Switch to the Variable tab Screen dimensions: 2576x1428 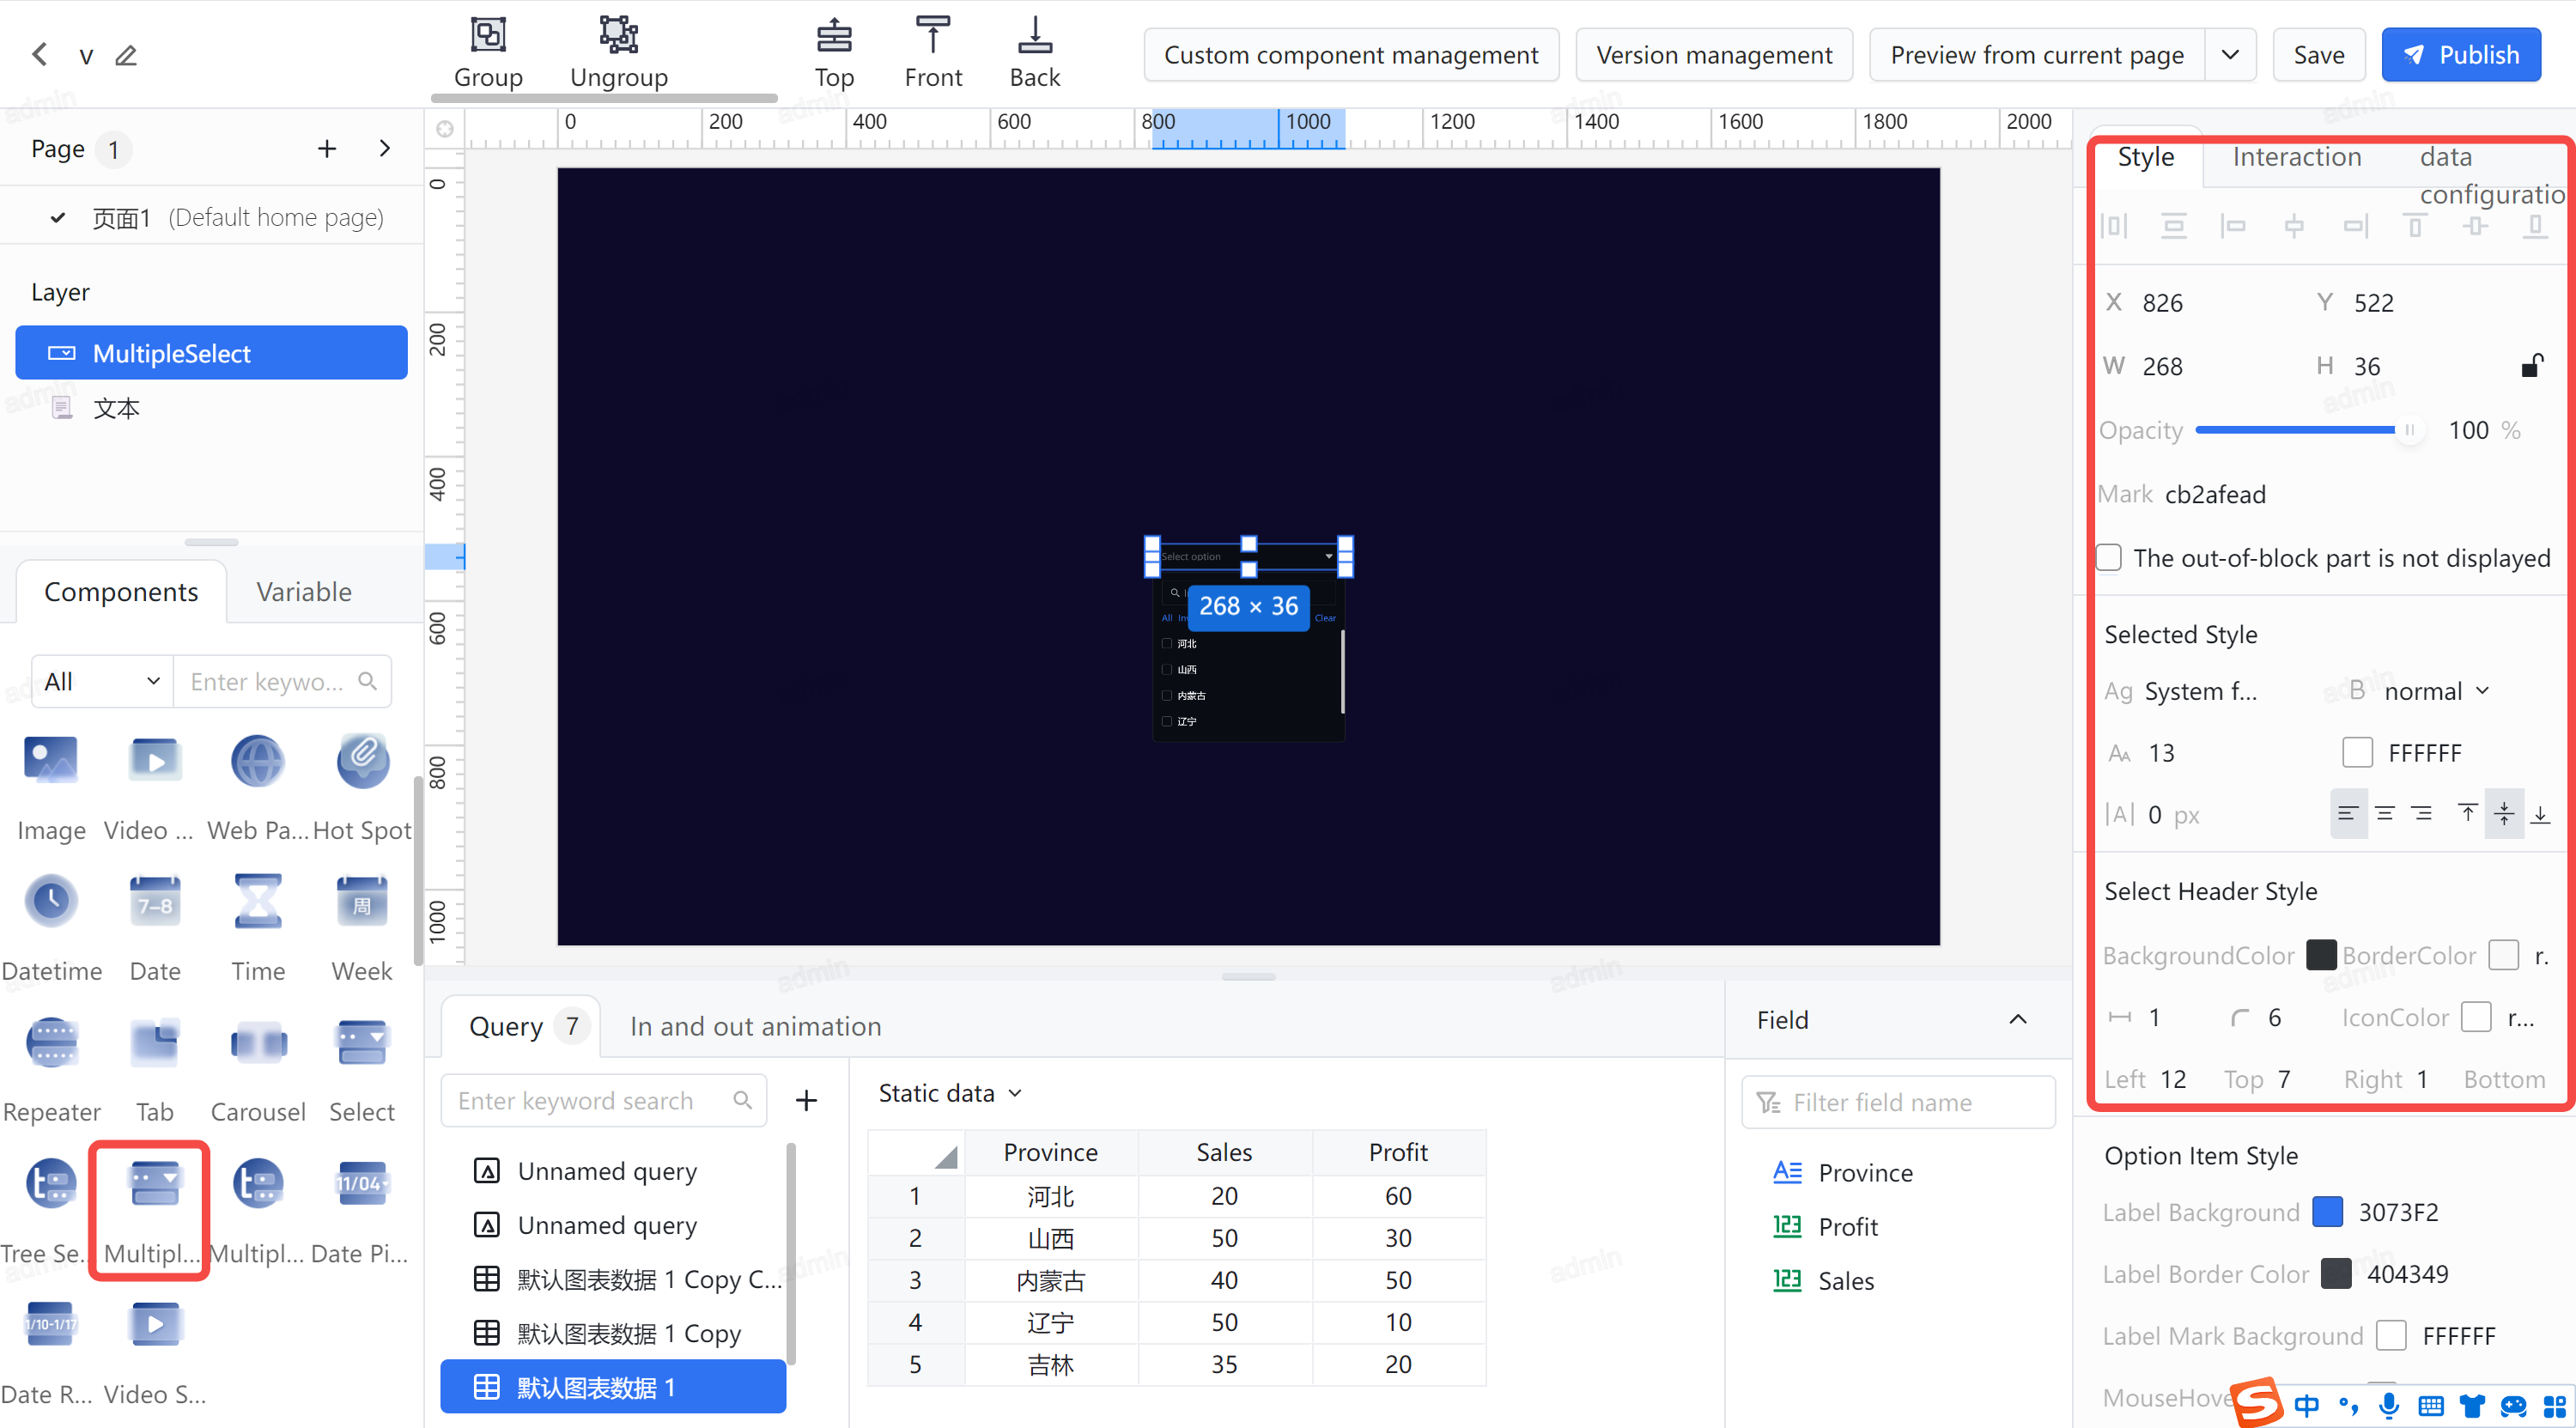click(x=304, y=592)
